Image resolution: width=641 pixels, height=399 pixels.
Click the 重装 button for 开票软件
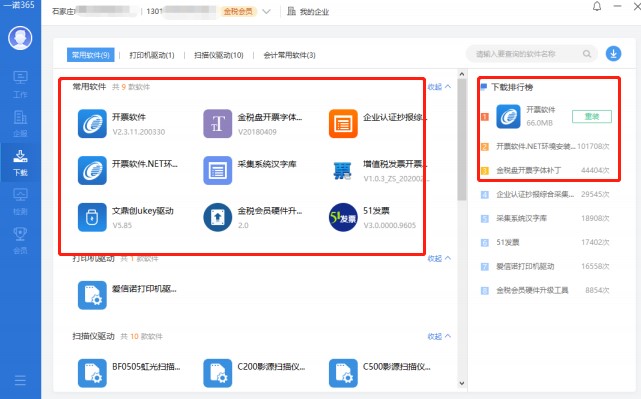click(592, 117)
